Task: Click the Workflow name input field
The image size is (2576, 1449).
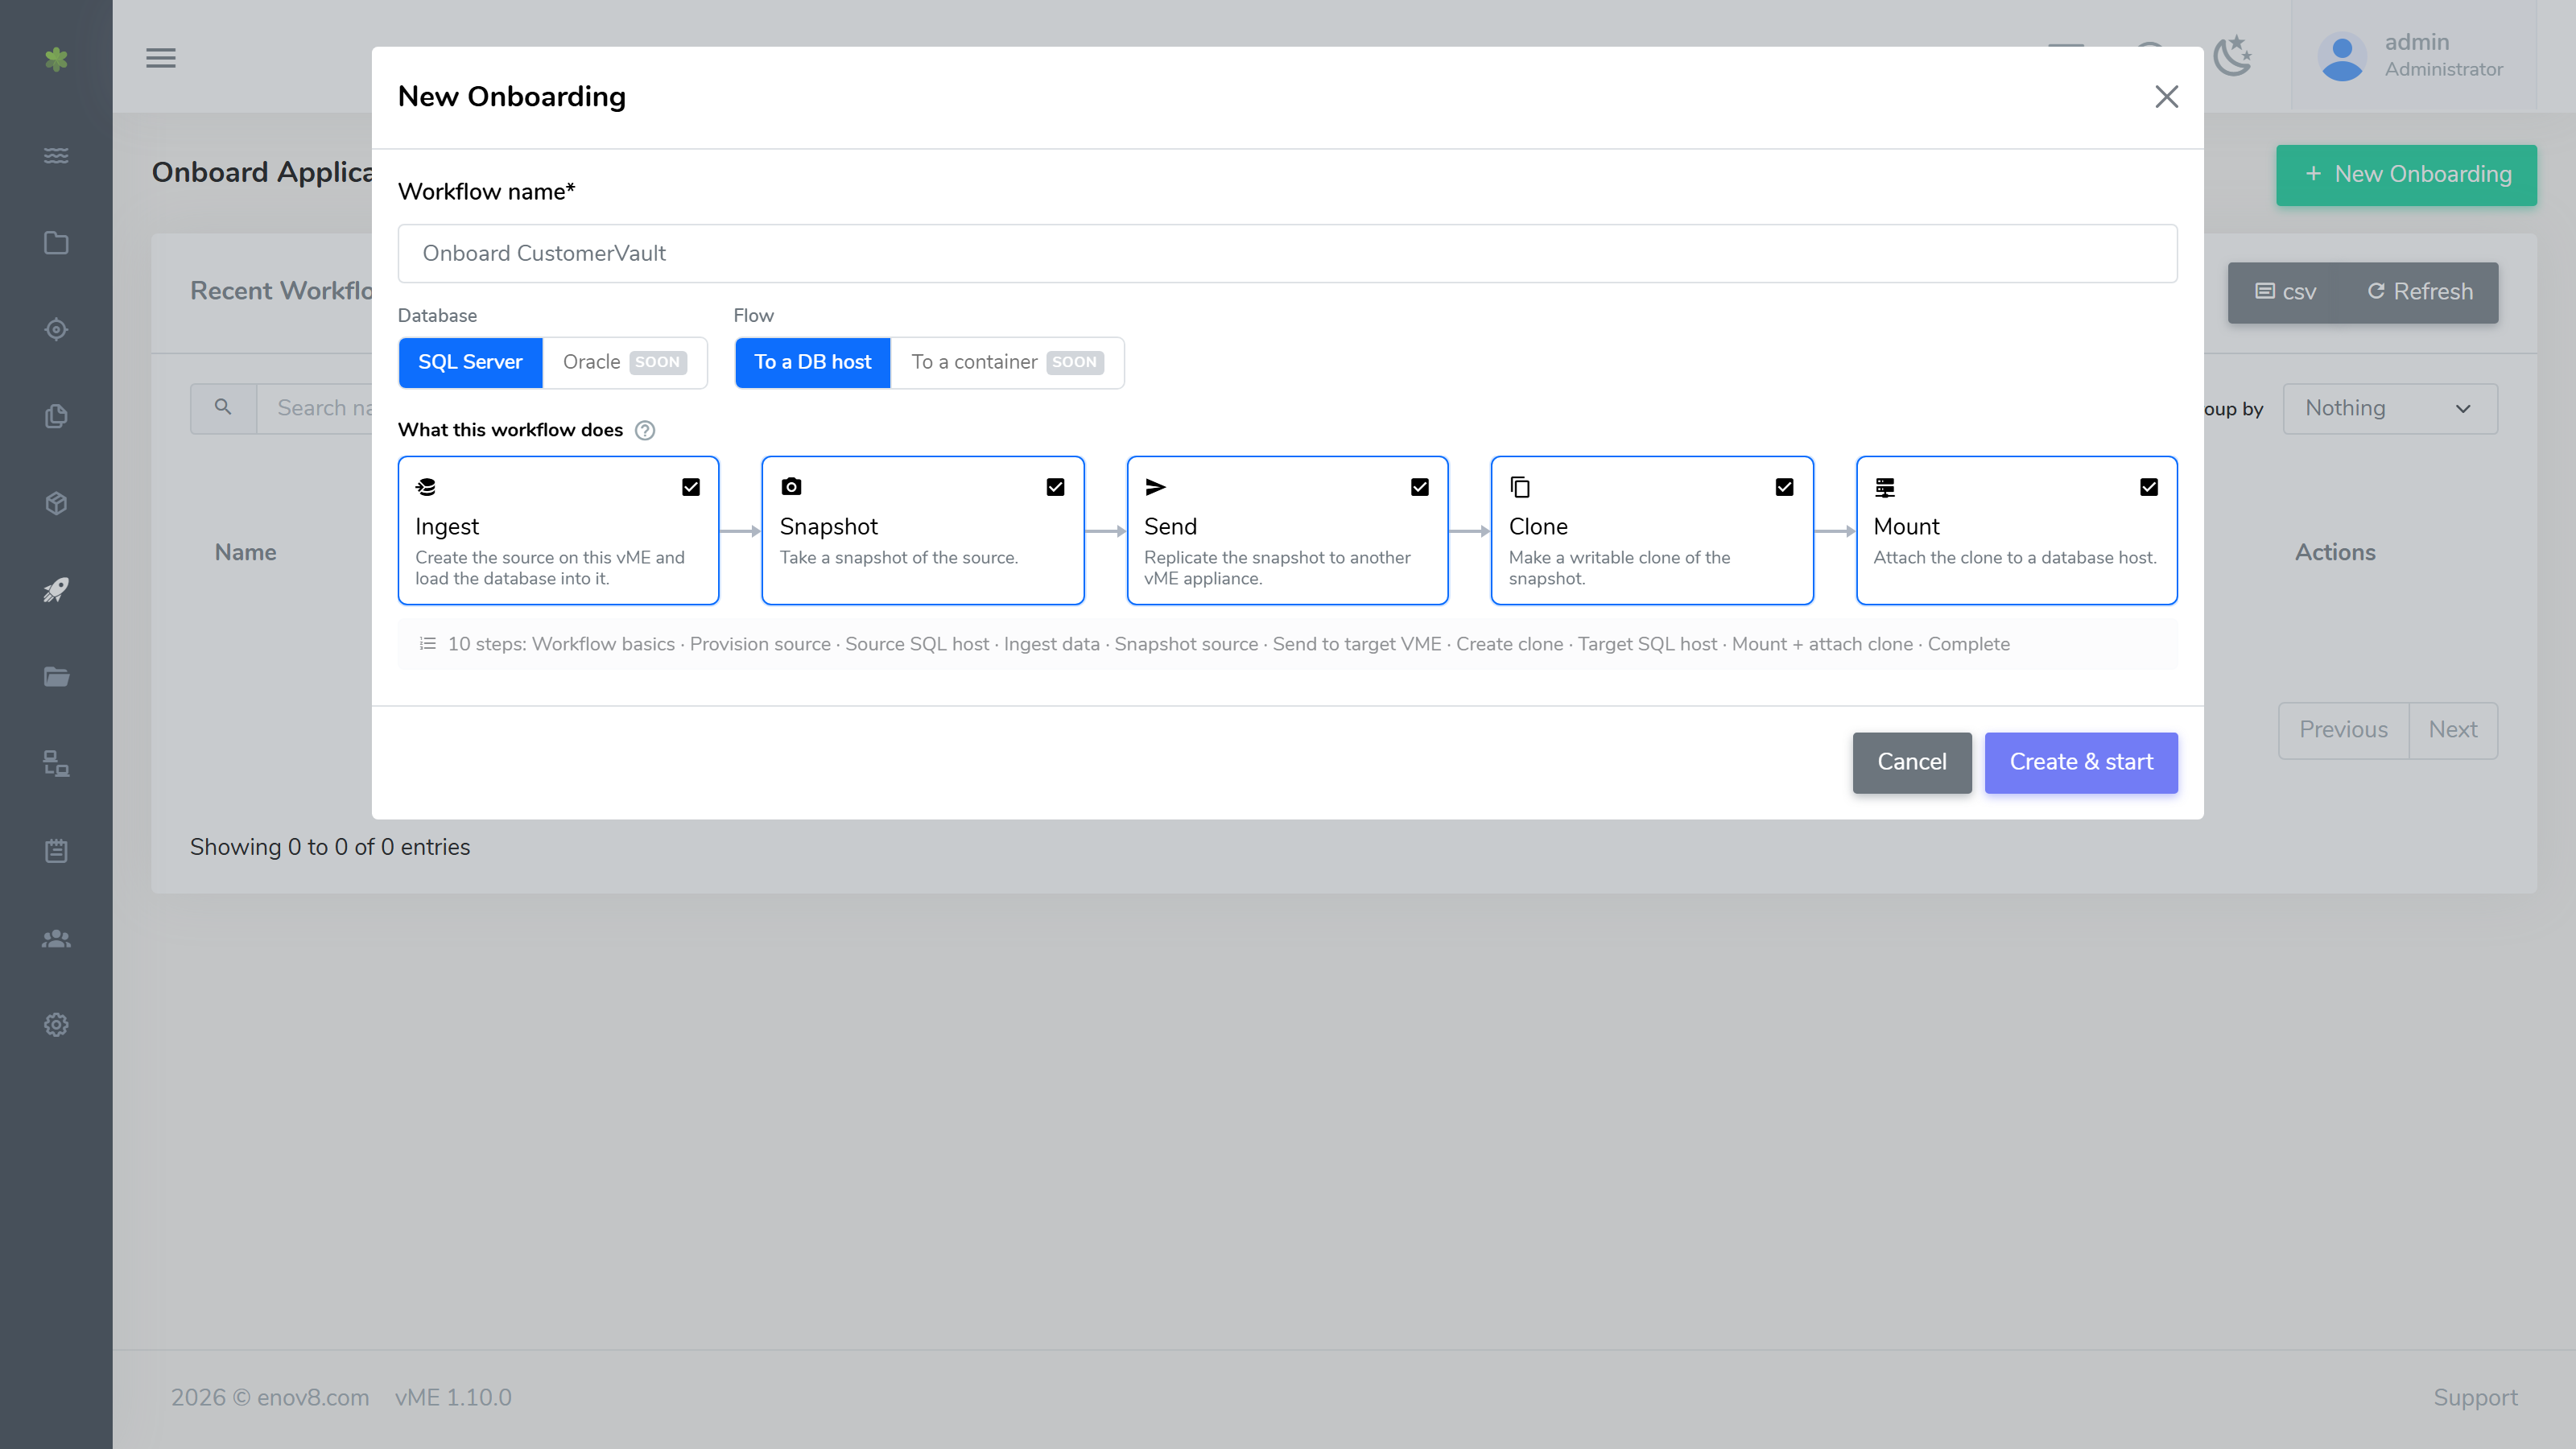Action: pyautogui.click(x=1287, y=253)
